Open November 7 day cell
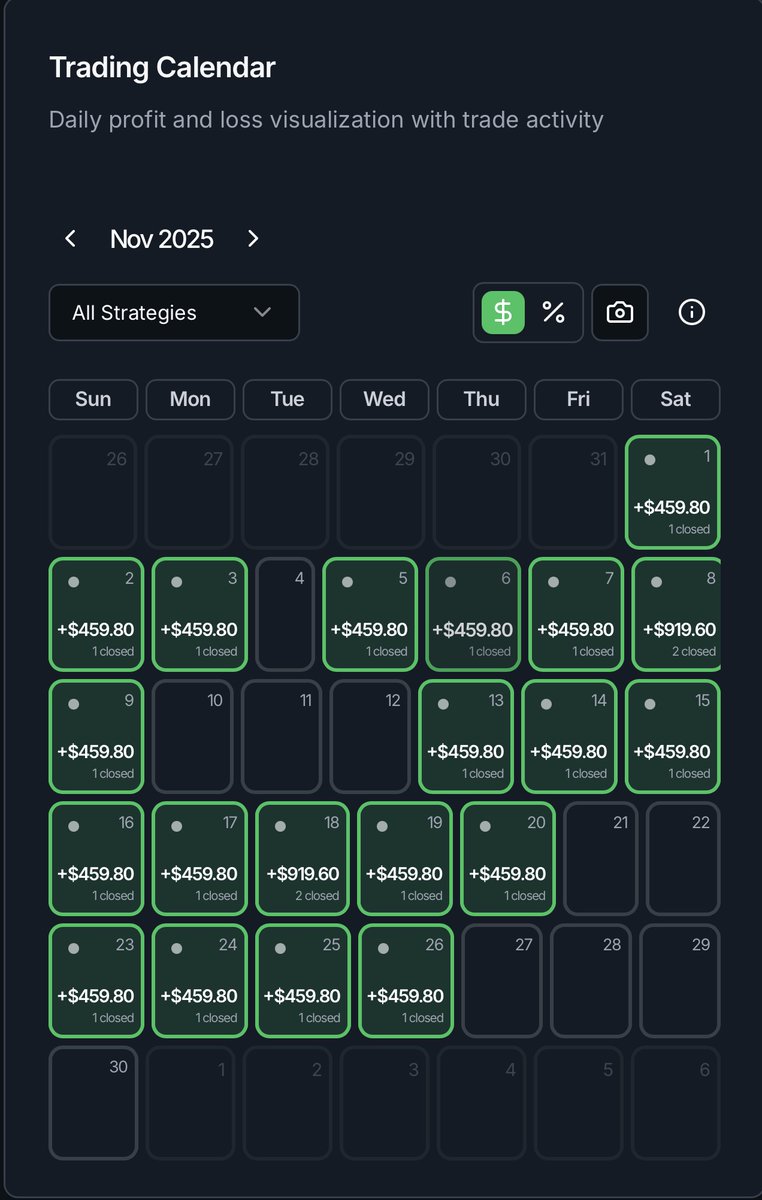 (x=576, y=614)
